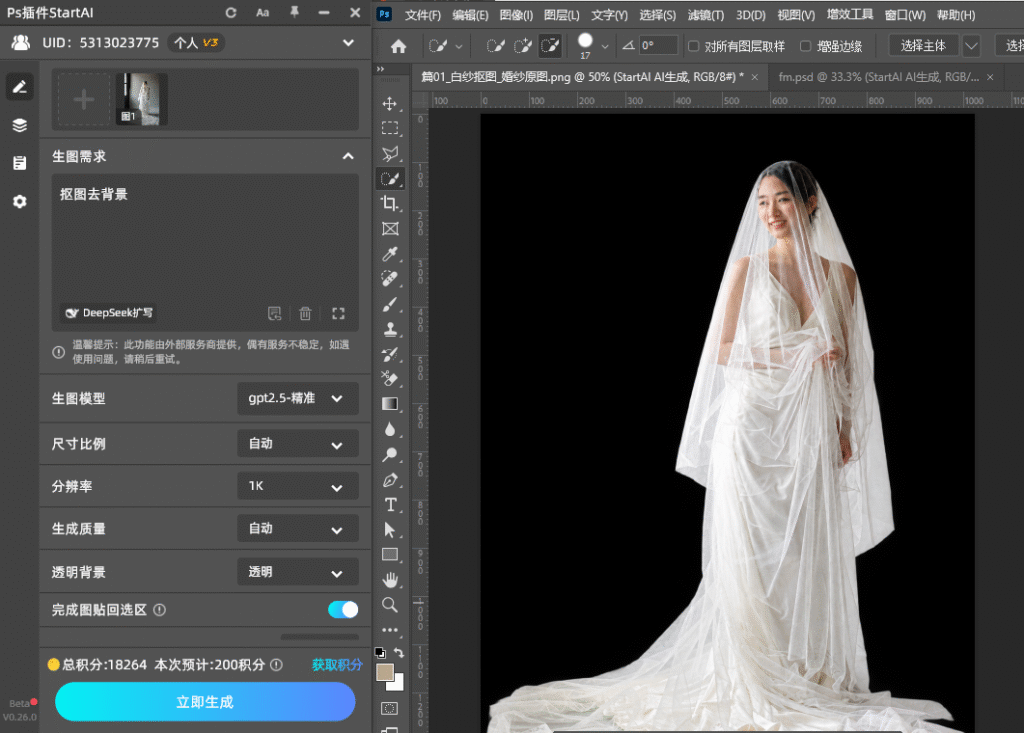Open StartAI layers sidebar icon

click(20, 125)
